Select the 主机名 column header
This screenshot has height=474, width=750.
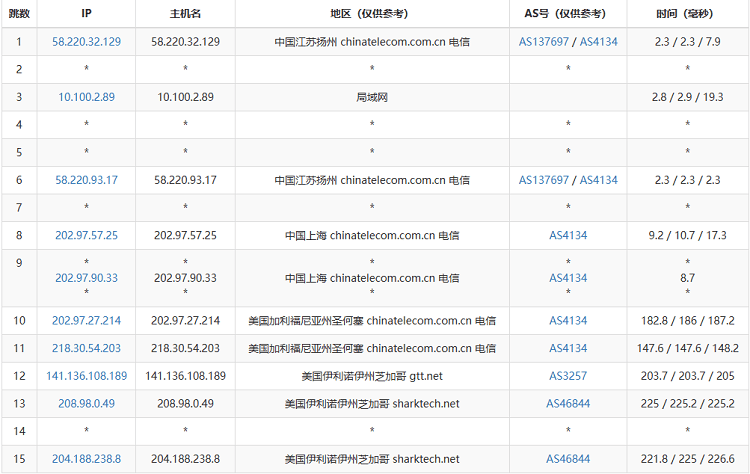click(x=185, y=13)
